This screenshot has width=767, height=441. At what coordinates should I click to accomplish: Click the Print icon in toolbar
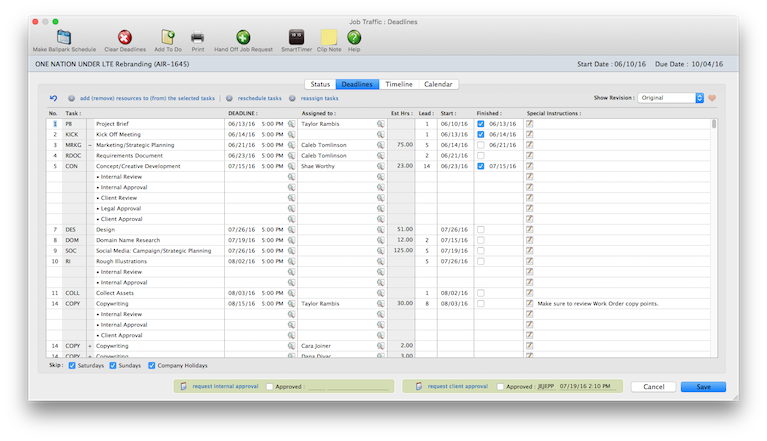click(x=198, y=37)
